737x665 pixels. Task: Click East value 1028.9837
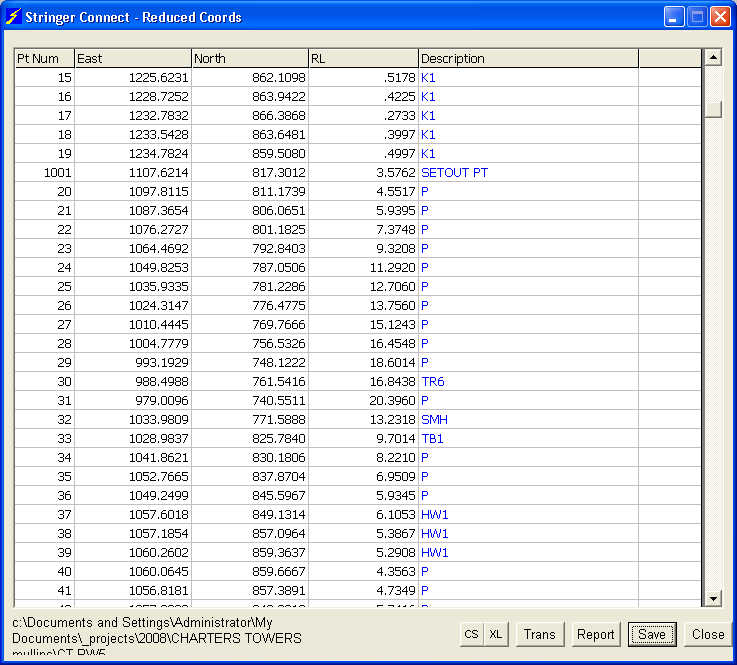[x=133, y=438]
